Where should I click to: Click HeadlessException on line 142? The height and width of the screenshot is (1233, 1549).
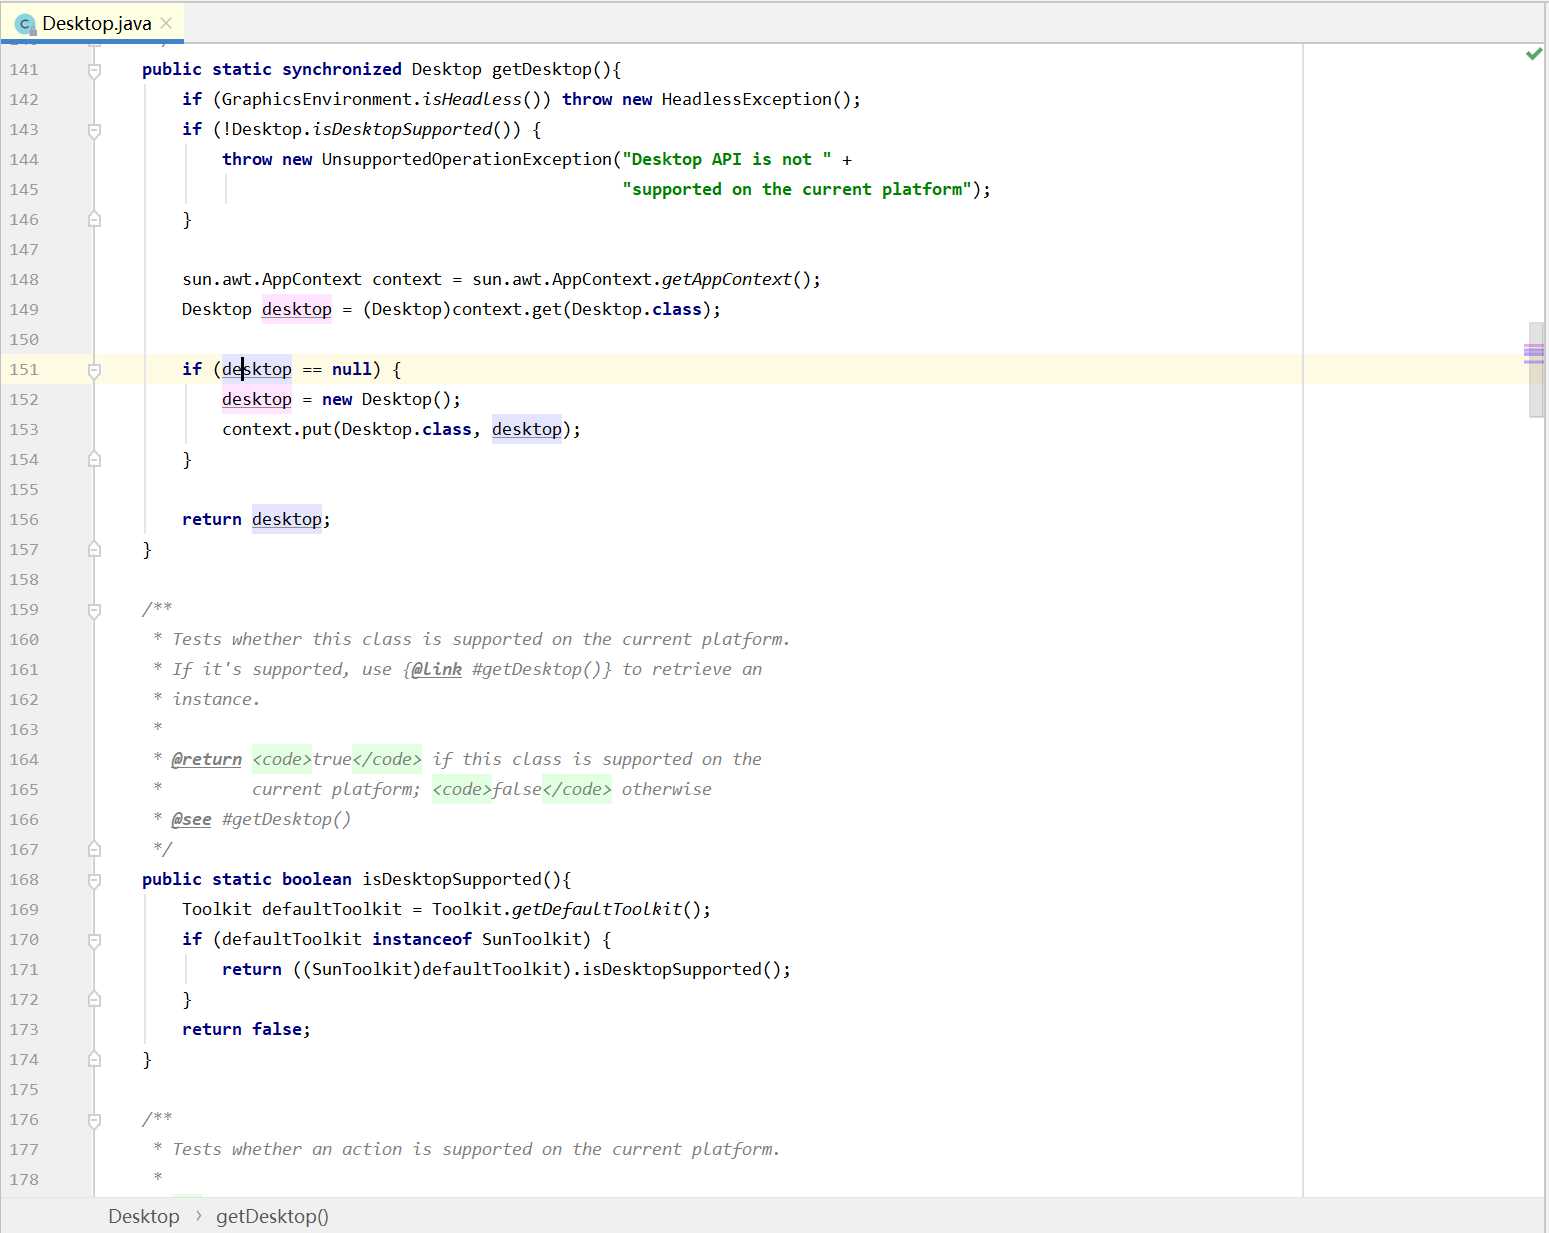click(746, 99)
